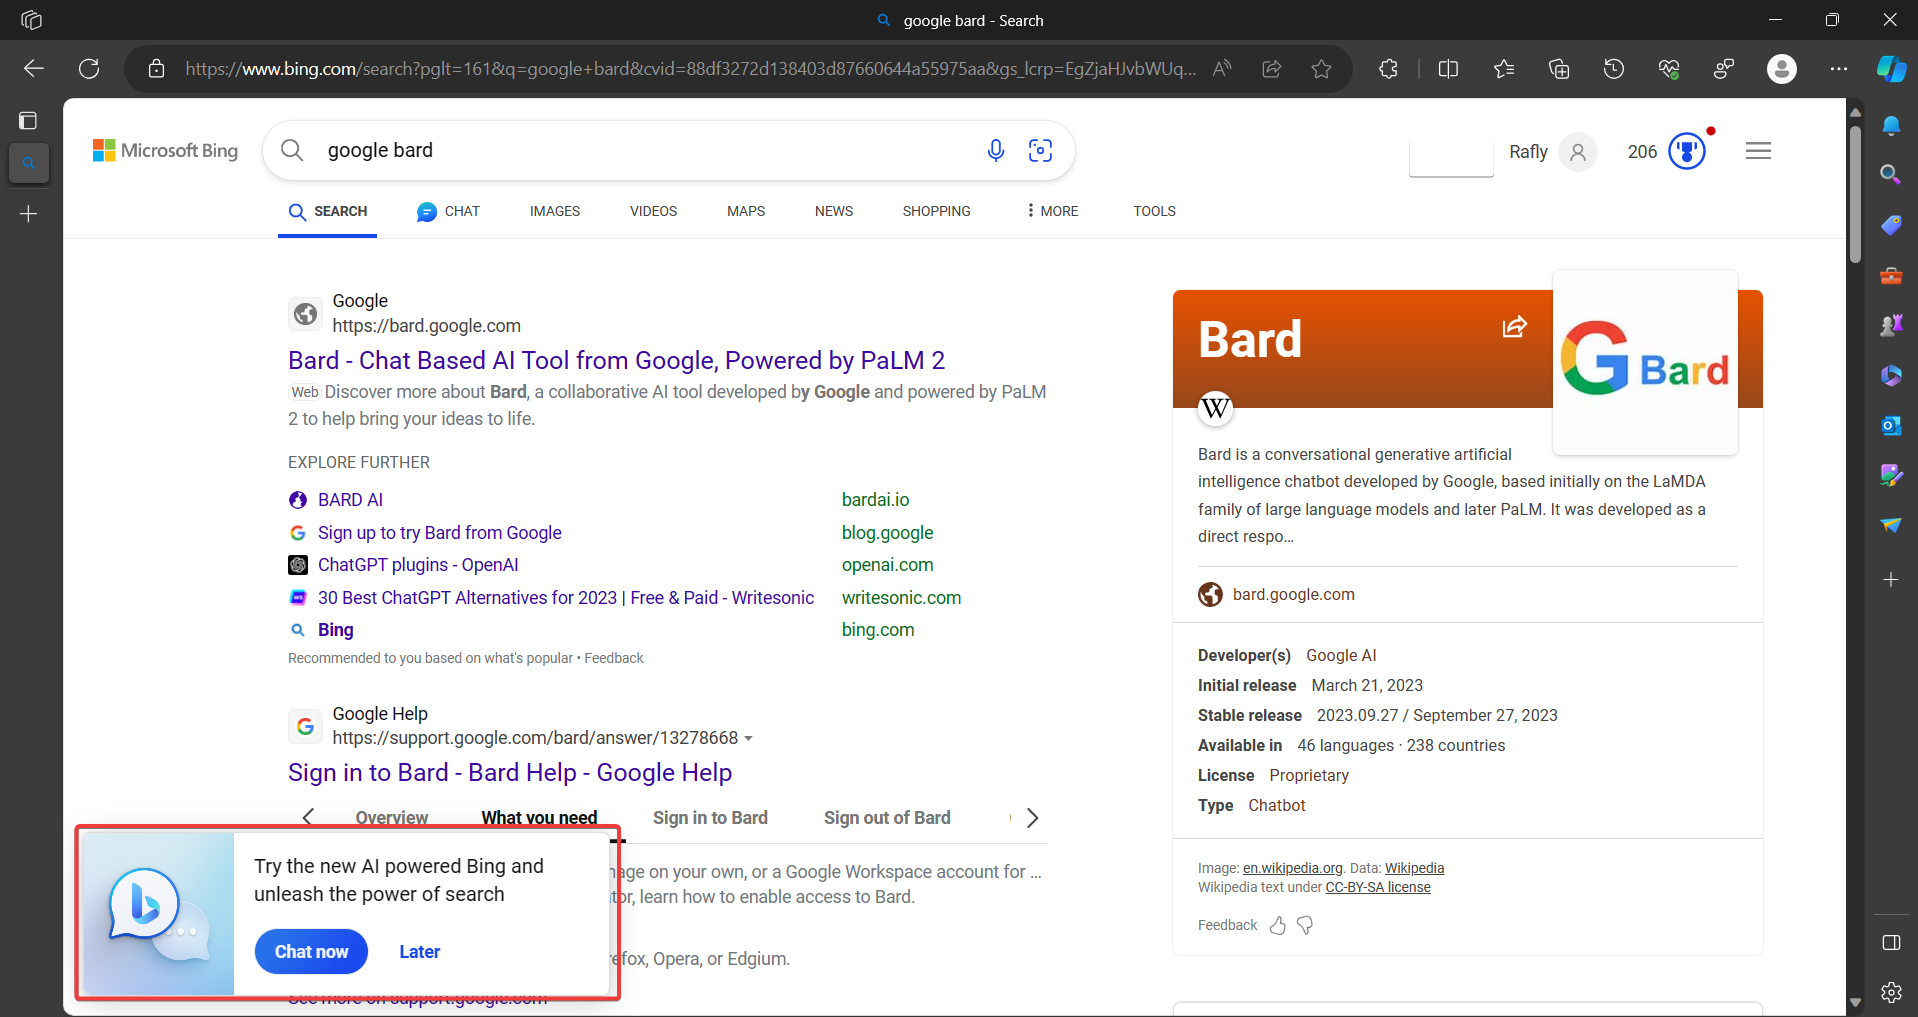Click the Chat now button

tap(310, 951)
